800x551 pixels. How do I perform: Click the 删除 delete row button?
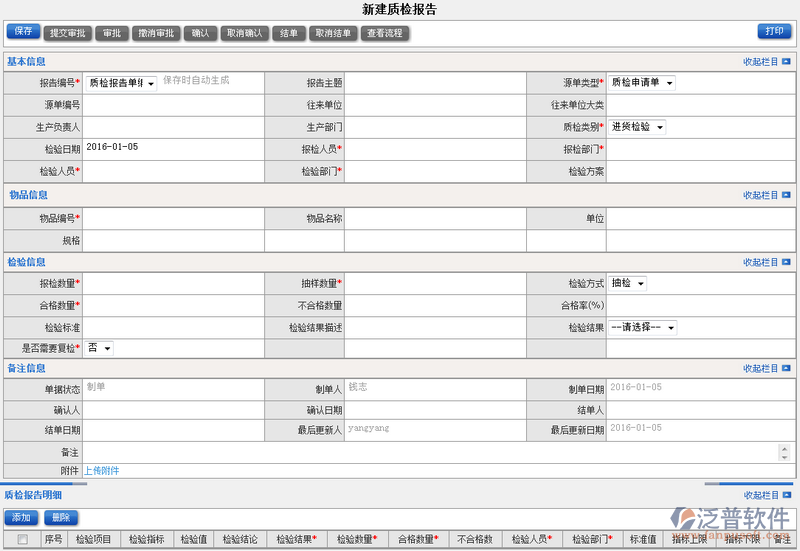(x=61, y=518)
